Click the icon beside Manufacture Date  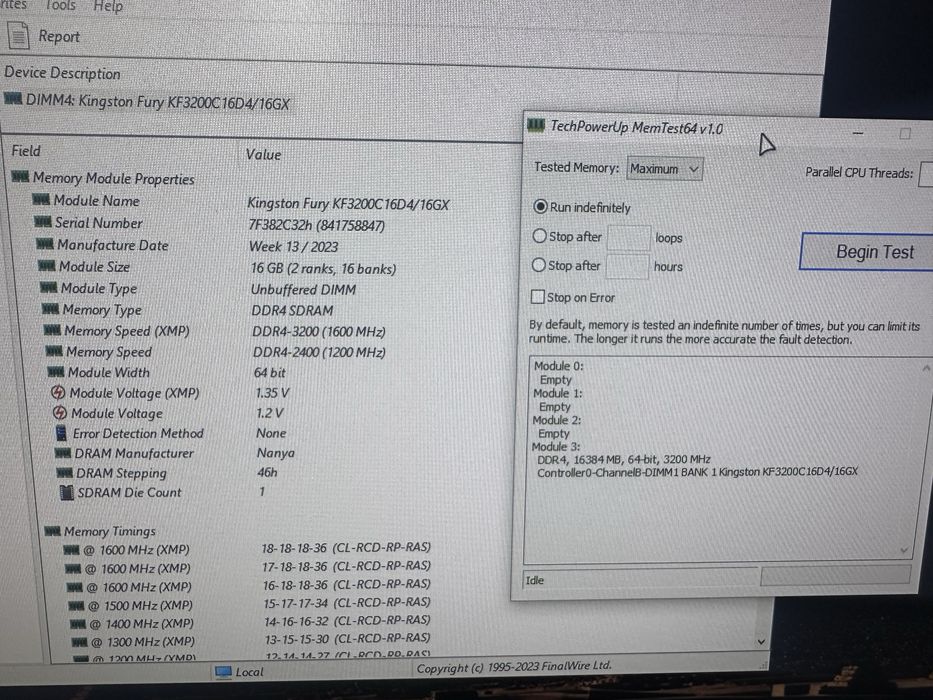tap(45, 243)
